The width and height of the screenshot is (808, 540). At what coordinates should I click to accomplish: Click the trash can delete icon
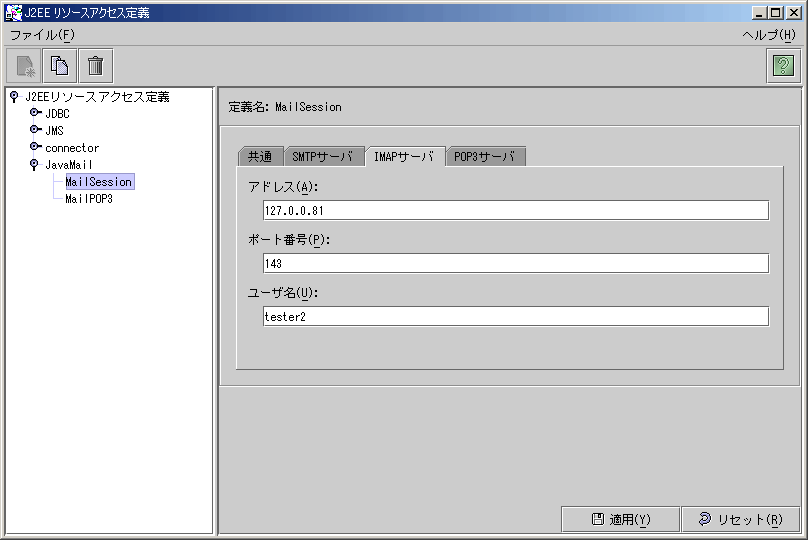tap(96, 66)
